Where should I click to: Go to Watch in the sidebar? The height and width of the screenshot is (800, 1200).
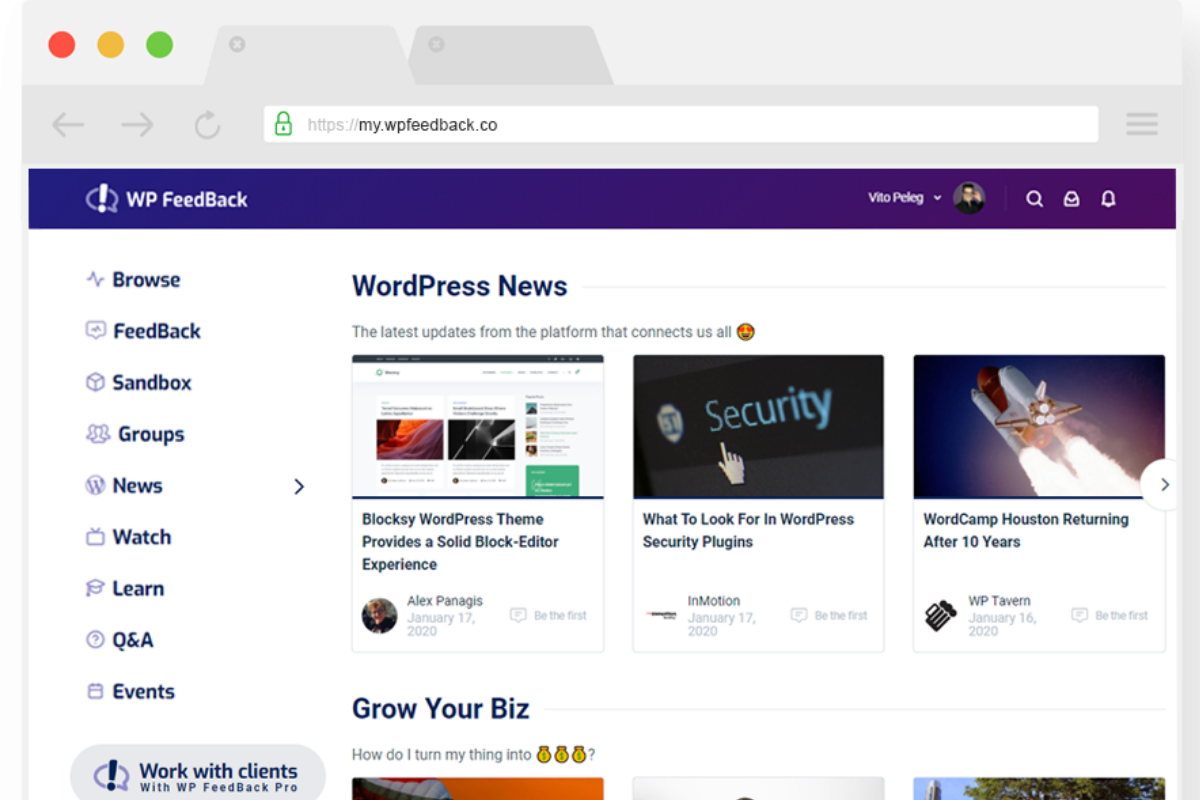142,537
